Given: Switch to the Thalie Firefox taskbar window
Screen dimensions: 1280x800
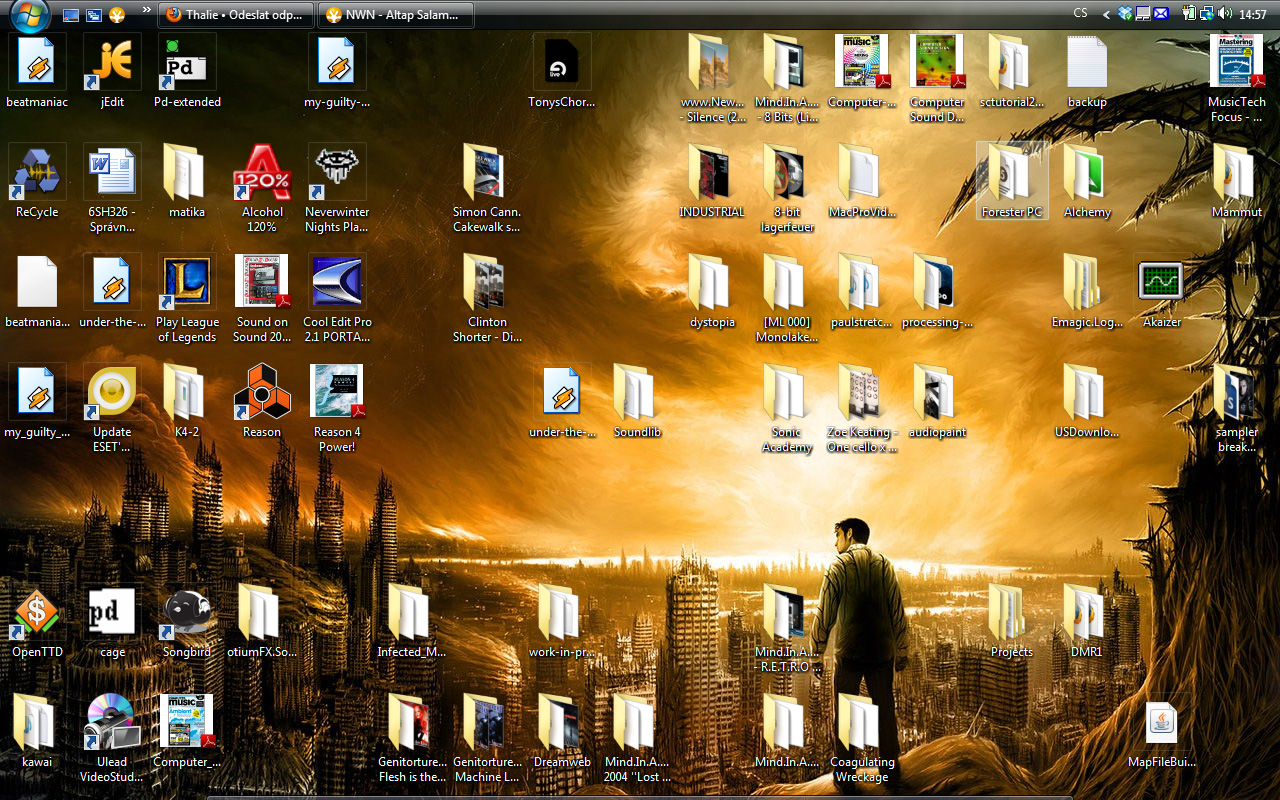Looking at the screenshot, I should 235,15.
